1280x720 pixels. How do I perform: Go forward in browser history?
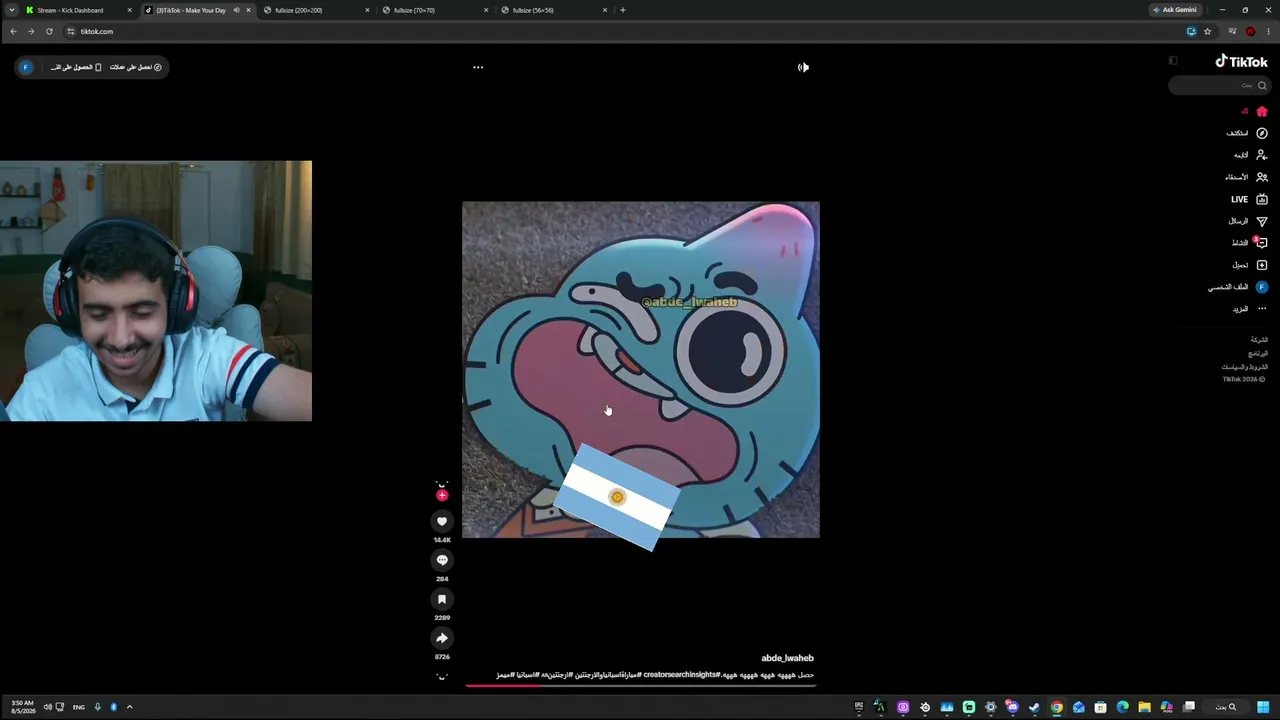pos(31,31)
